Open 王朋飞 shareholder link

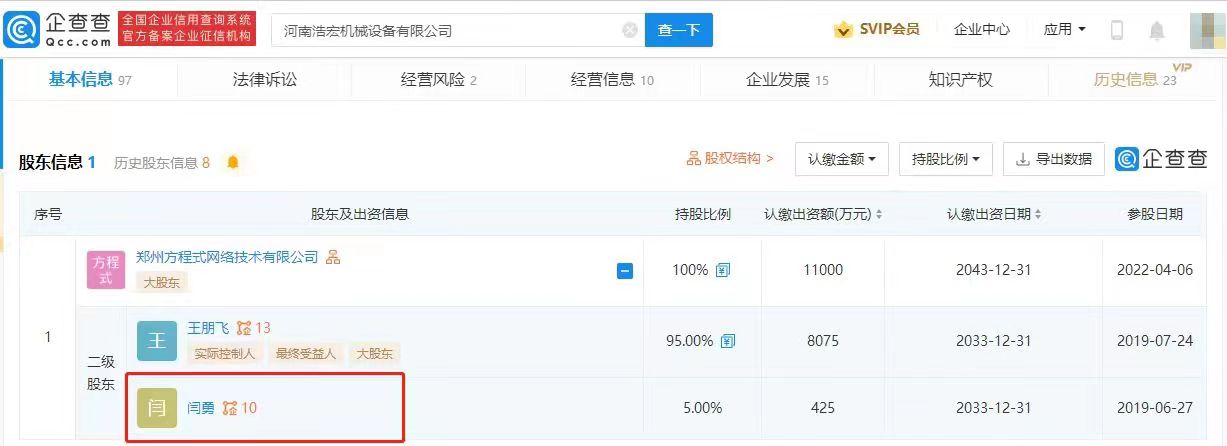click(x=208, y=328)
